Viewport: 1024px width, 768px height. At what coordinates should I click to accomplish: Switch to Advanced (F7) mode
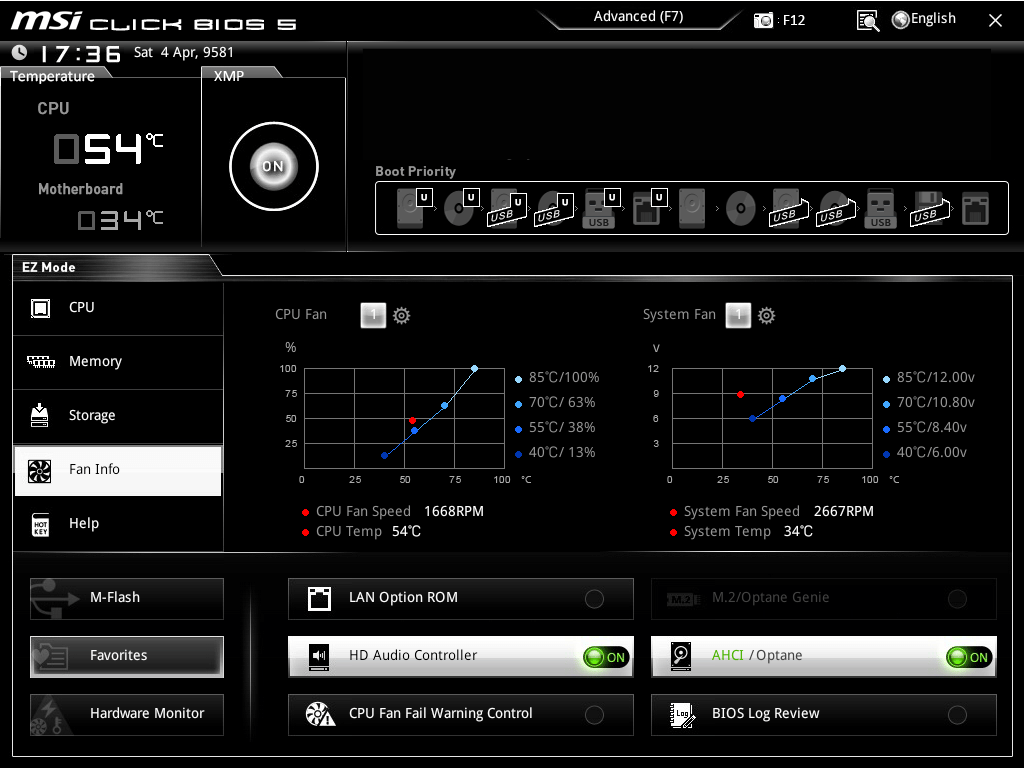click(638, 17)
